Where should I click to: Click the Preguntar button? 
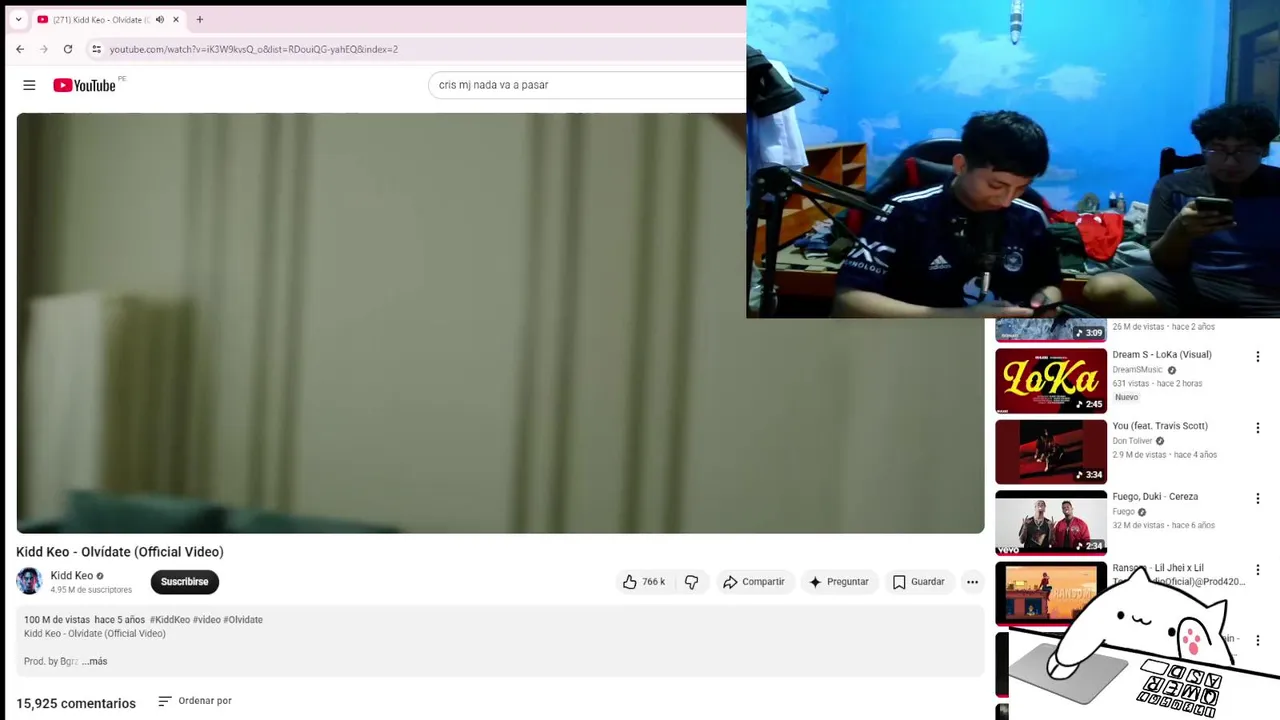click(838, 581)
